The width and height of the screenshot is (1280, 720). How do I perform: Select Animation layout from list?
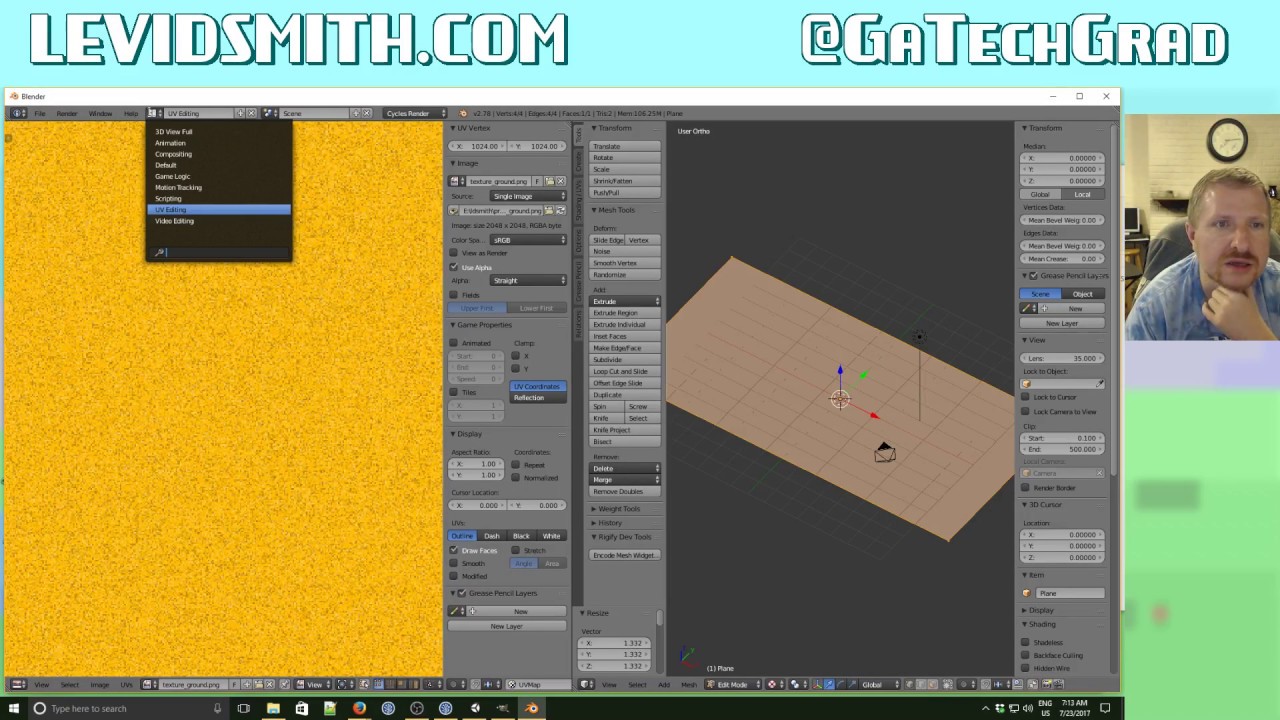pos(219,143)
